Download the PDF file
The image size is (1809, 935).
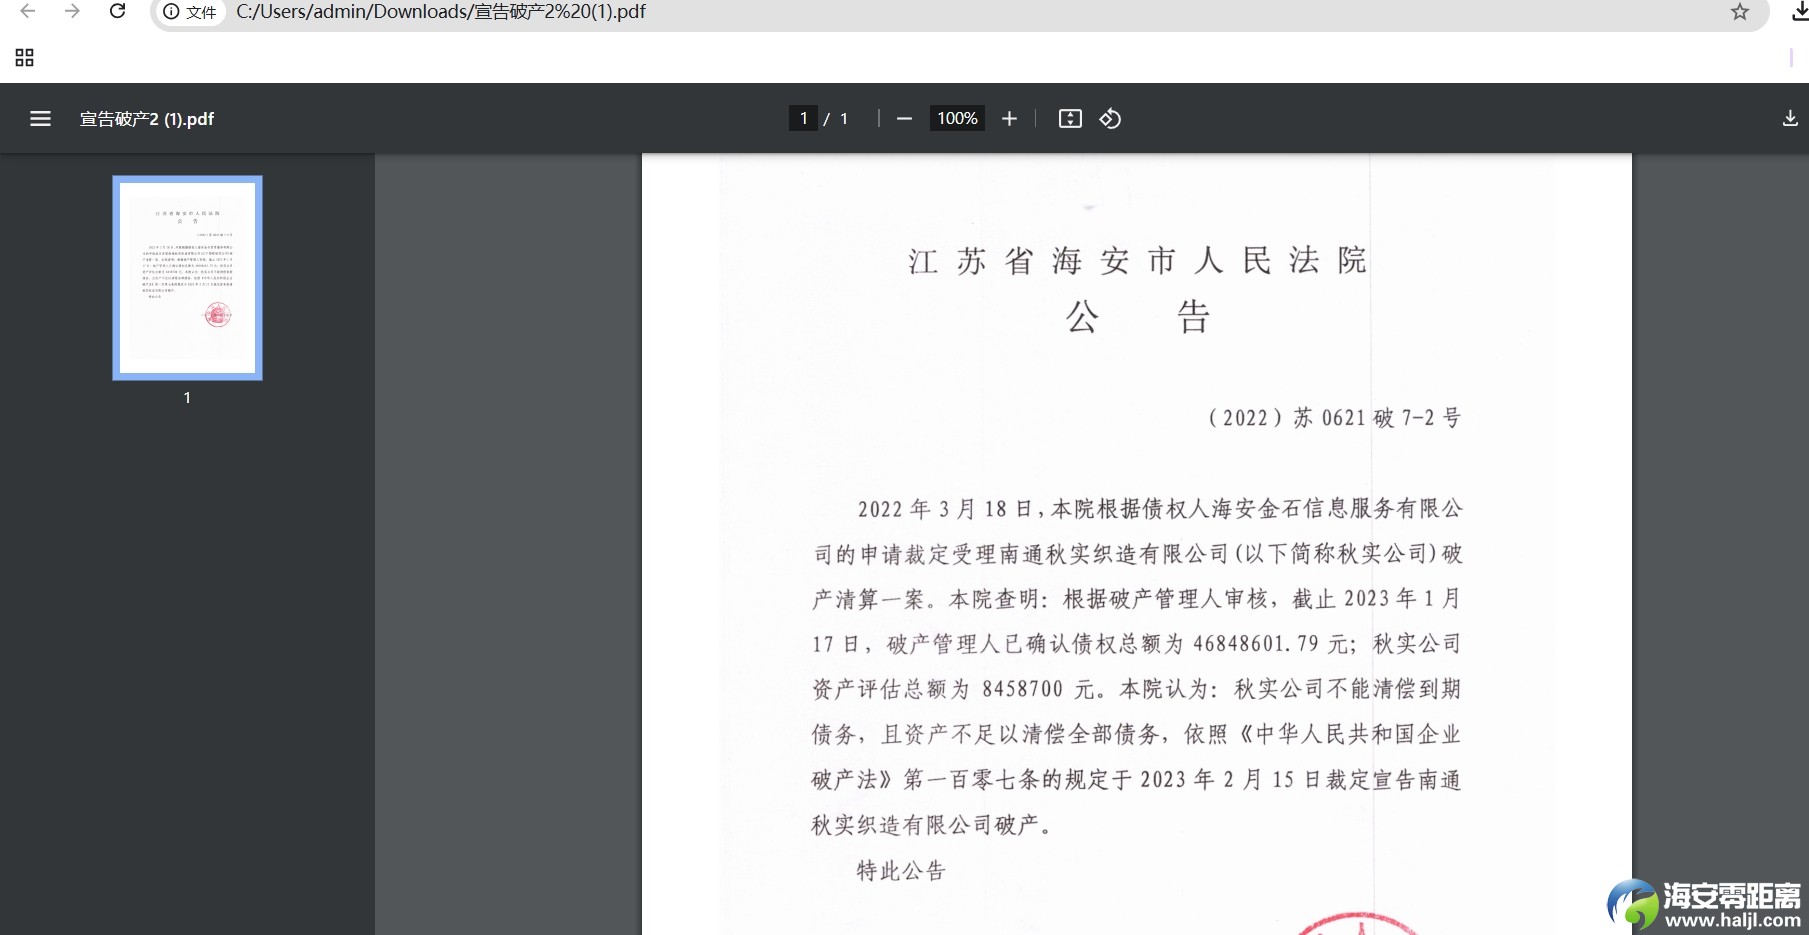(x=1790, y=119)
